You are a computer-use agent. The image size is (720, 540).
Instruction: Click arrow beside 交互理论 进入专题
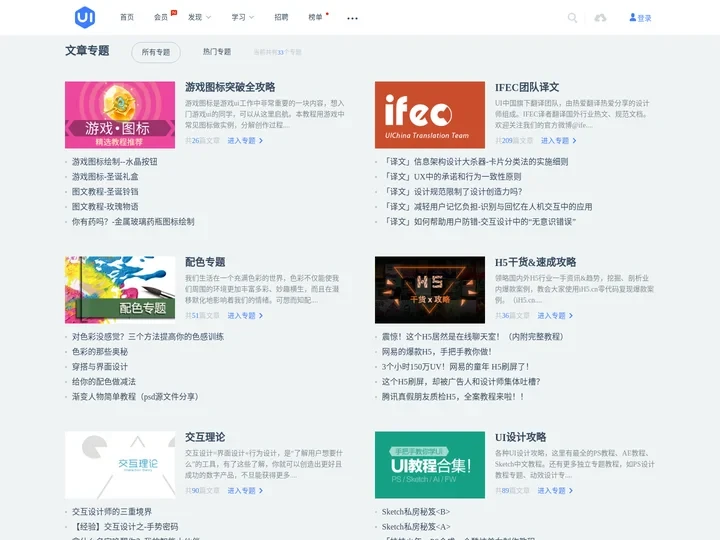tap(261, 490)
